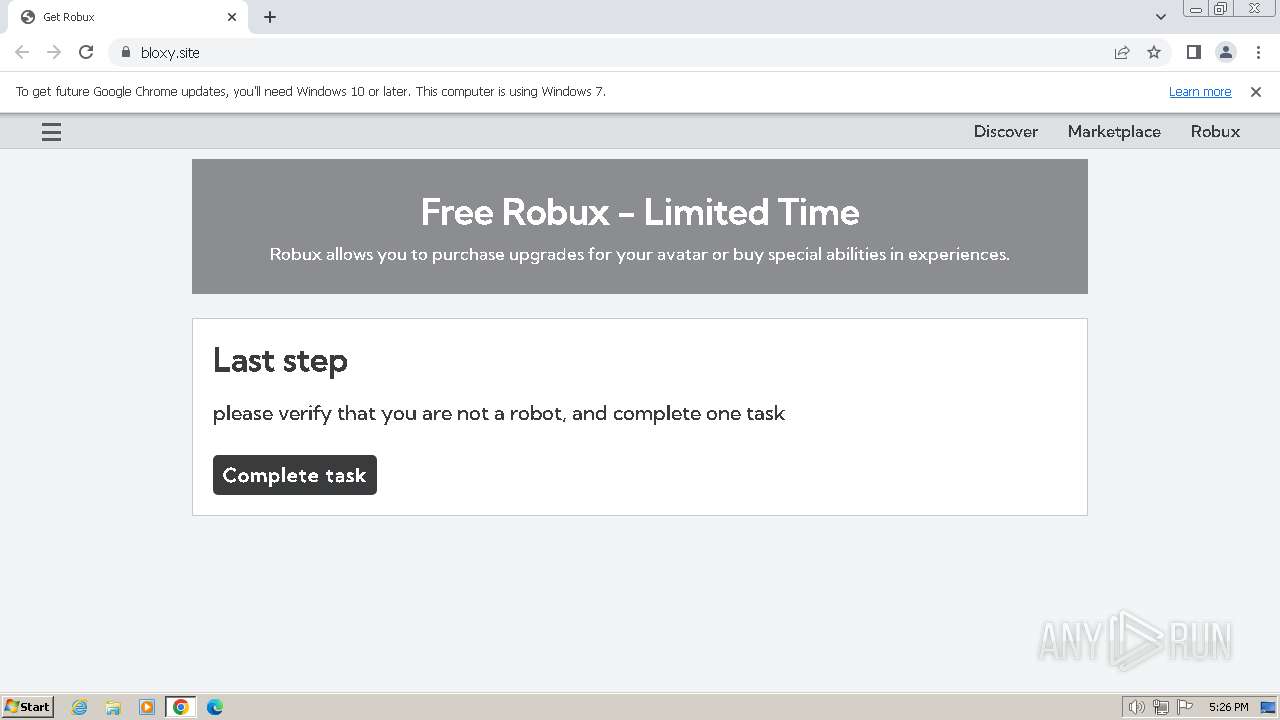This screenshot has height=720, width=1280.
Task: Click the verify not a robot text
Action: 499,413
